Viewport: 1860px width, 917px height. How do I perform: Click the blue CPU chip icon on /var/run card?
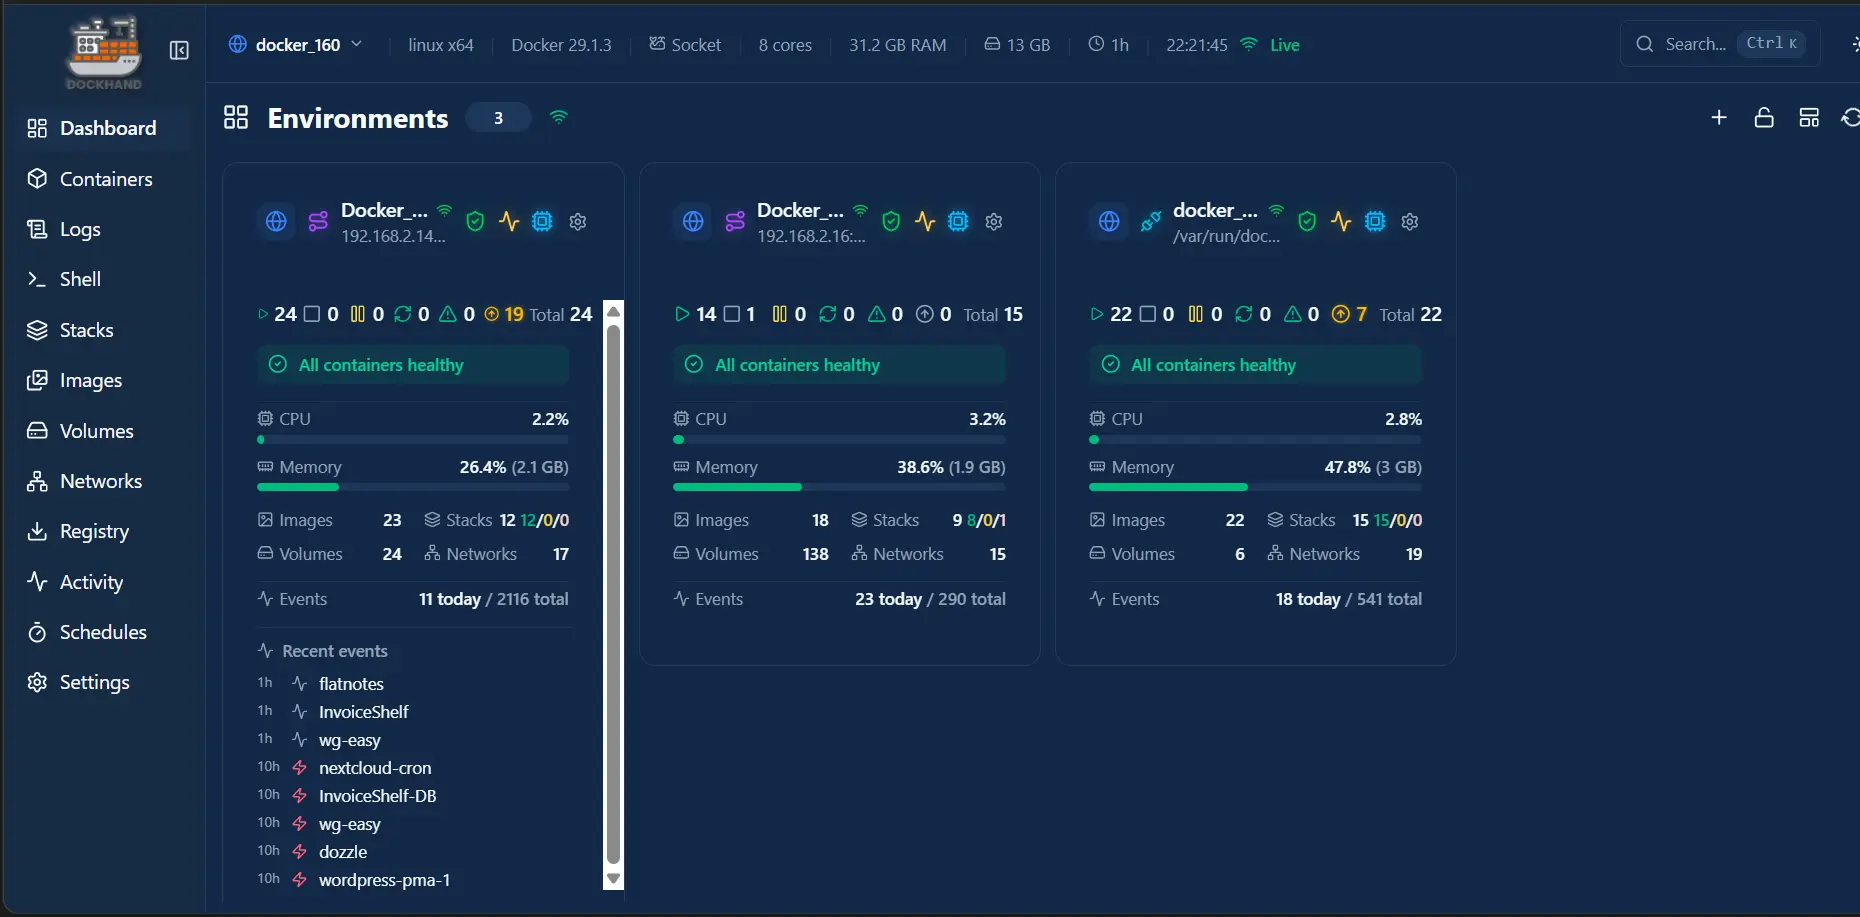click(x=1375, y=221)
